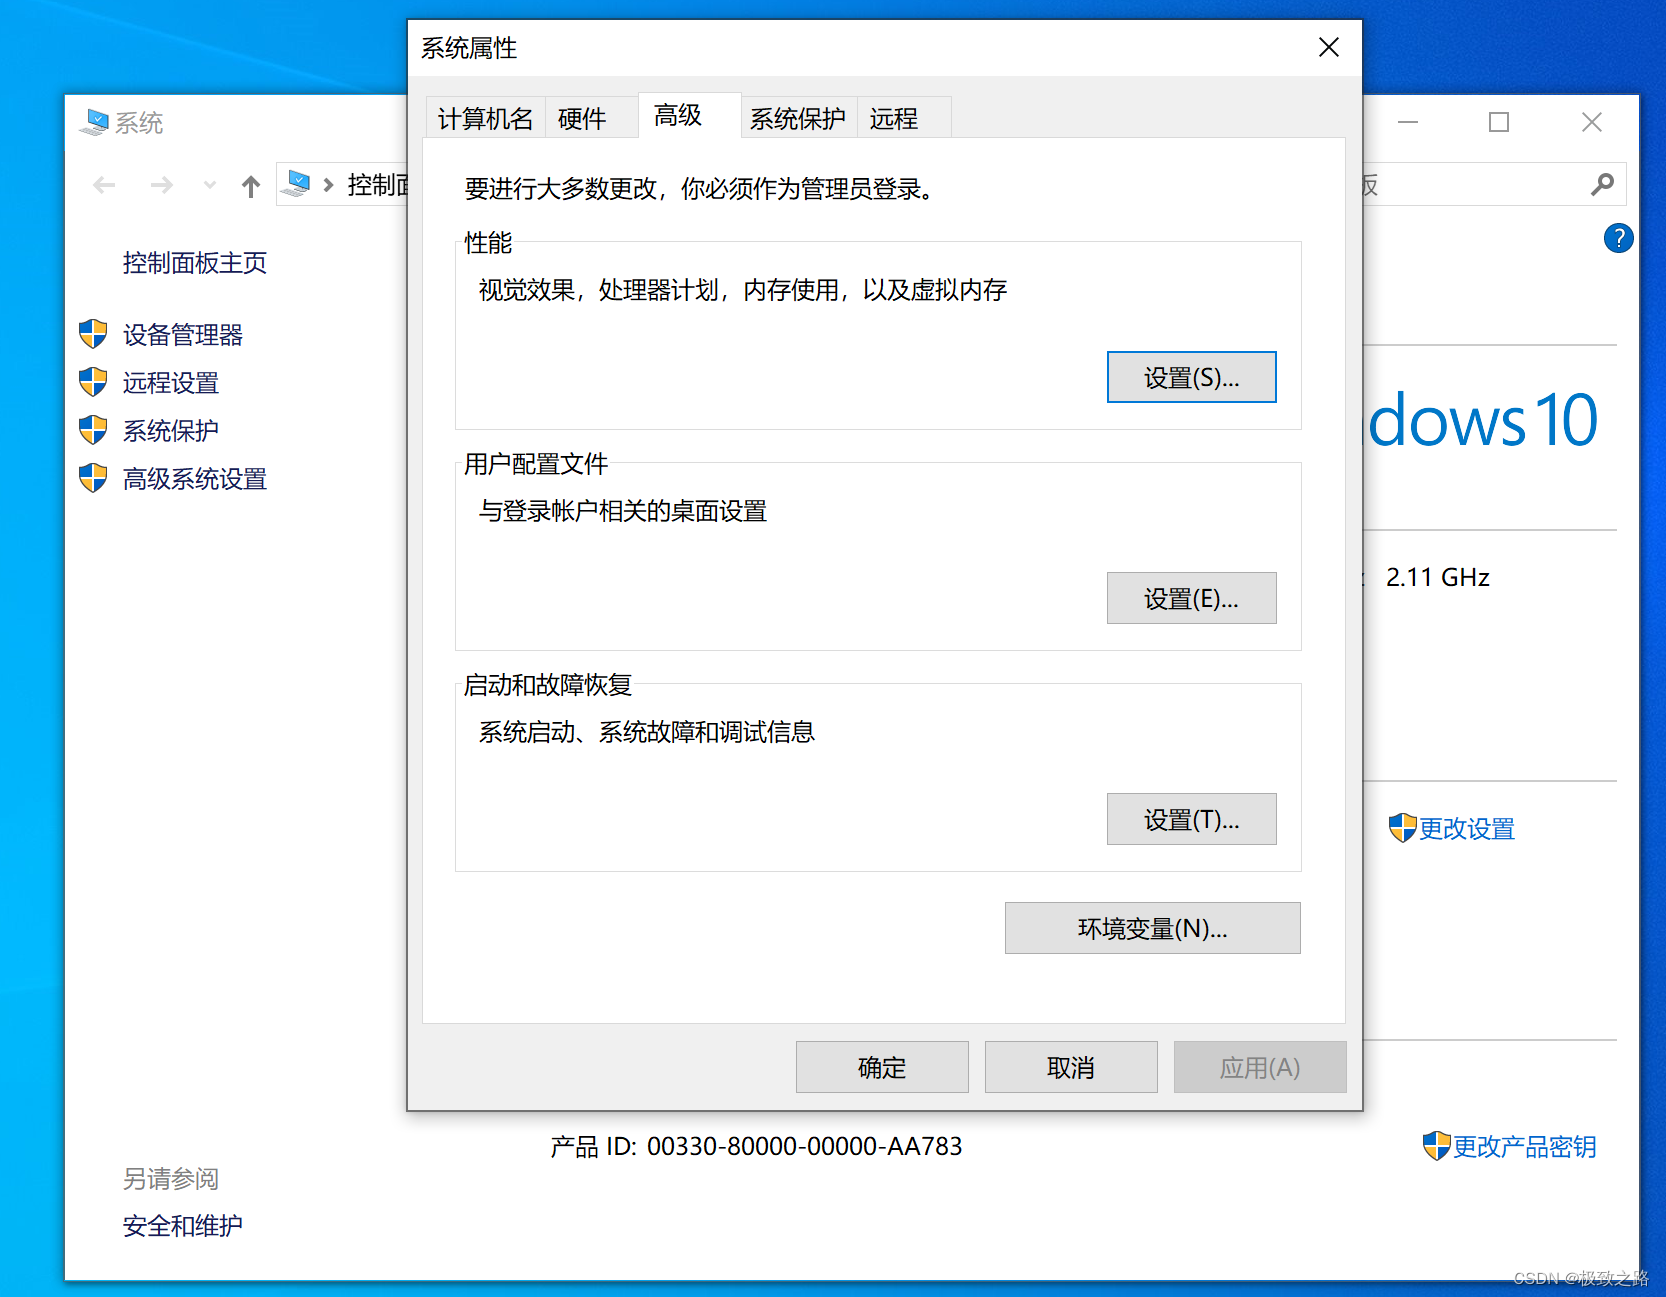Viewport: 1666px width, 1297px height.
Task: Open 系统保护 link in sidebar
Action: (171, 431)
